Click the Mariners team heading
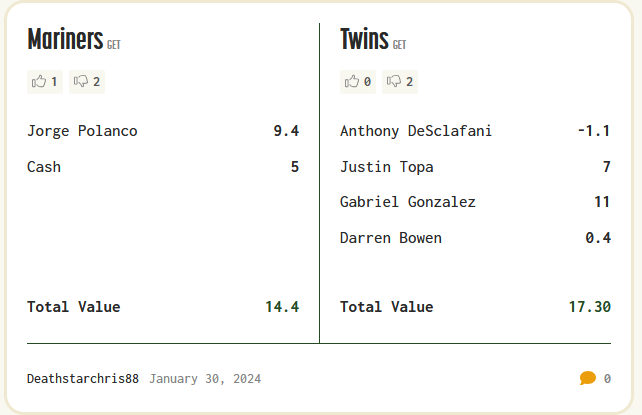The width and height of the screenshot is (642, 415). pos(65,40)
